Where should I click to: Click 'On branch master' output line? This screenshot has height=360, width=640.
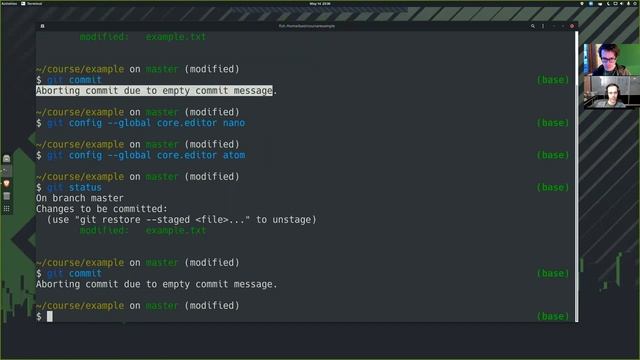(80, 198)
